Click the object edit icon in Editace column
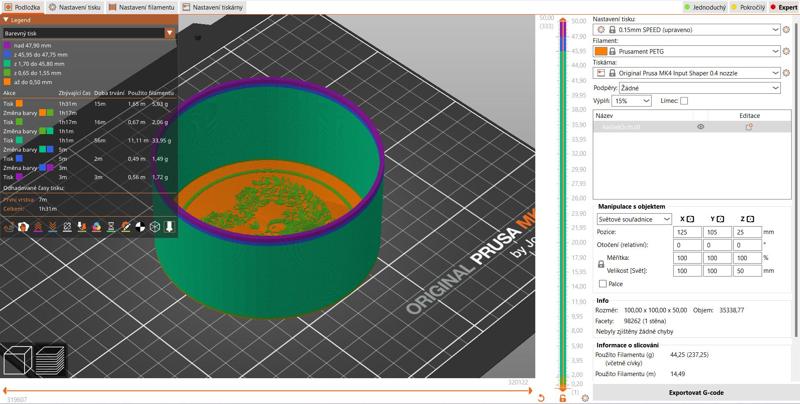Image resolution: width=800 pixels, height=404 pixels. click(749, 127)
